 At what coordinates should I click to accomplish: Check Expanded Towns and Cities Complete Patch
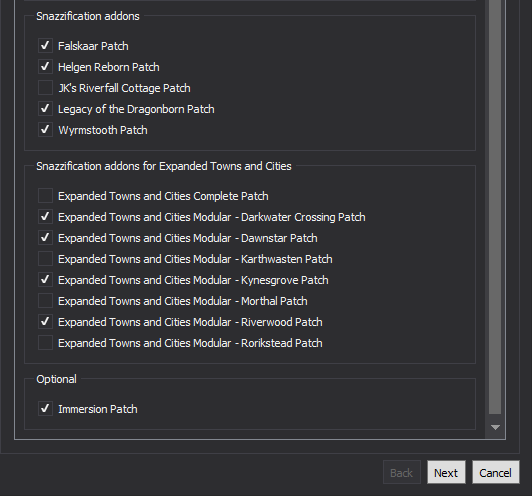[45, 196]
